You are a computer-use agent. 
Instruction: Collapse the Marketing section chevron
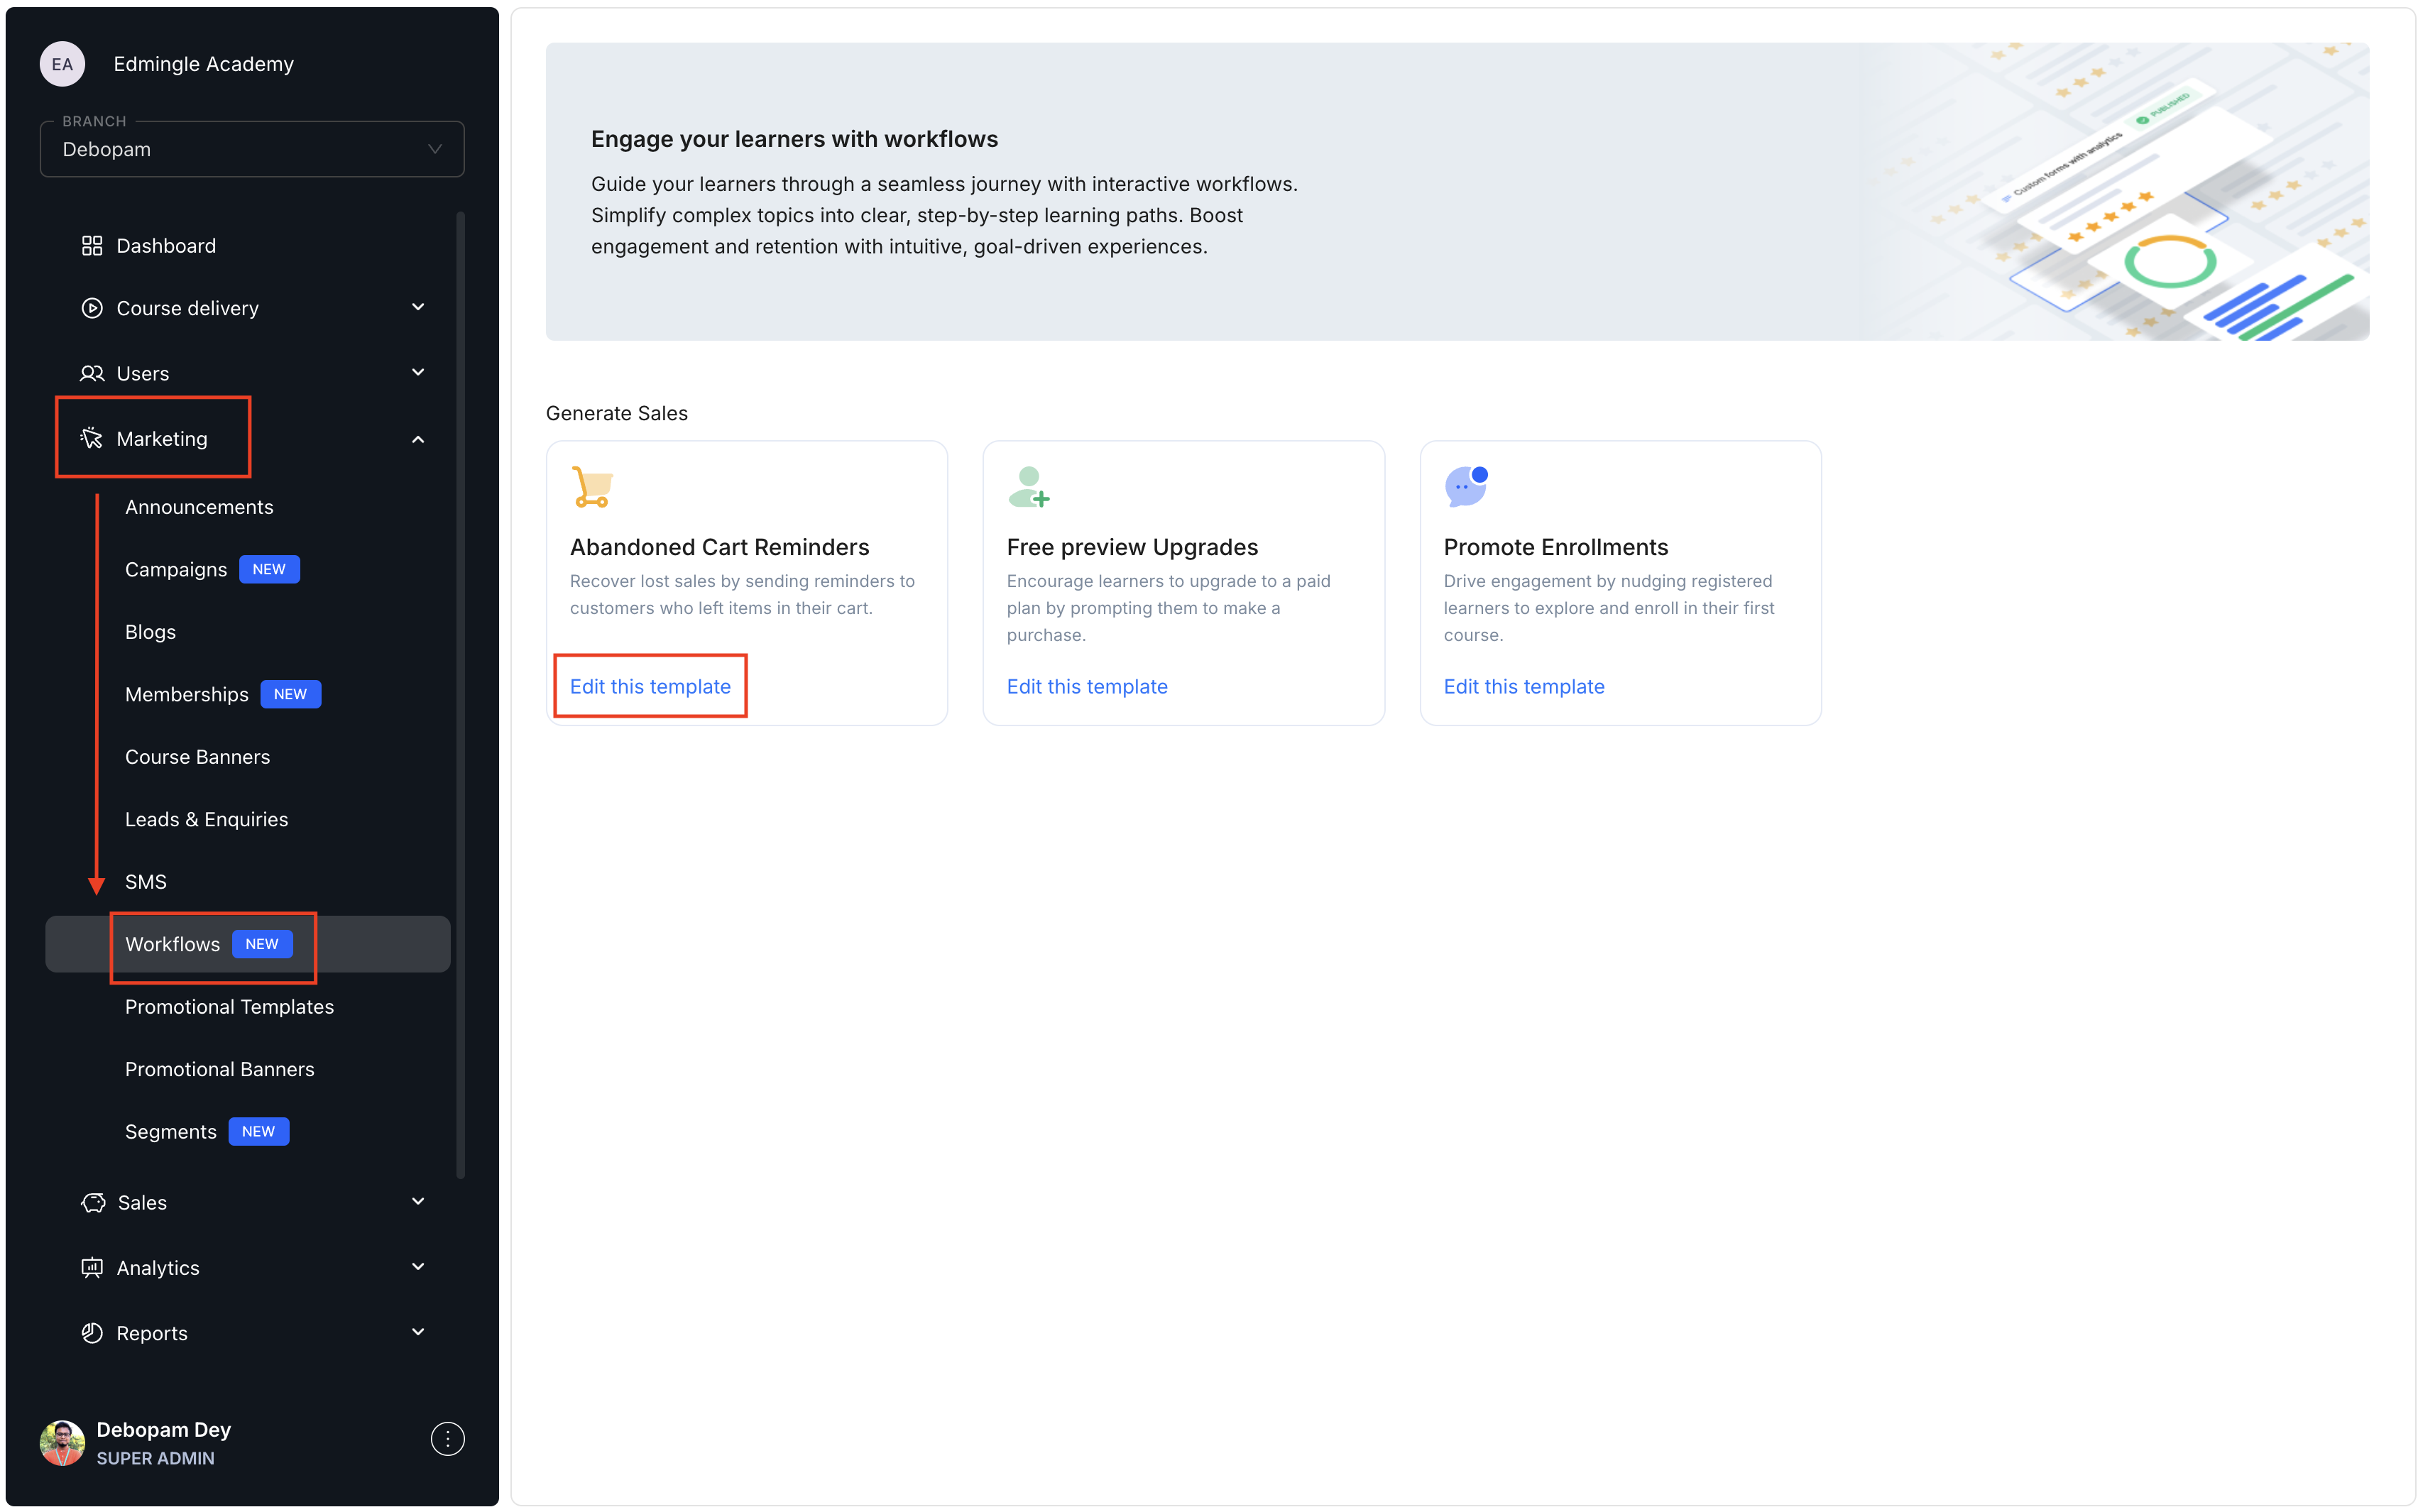point(418,439)
